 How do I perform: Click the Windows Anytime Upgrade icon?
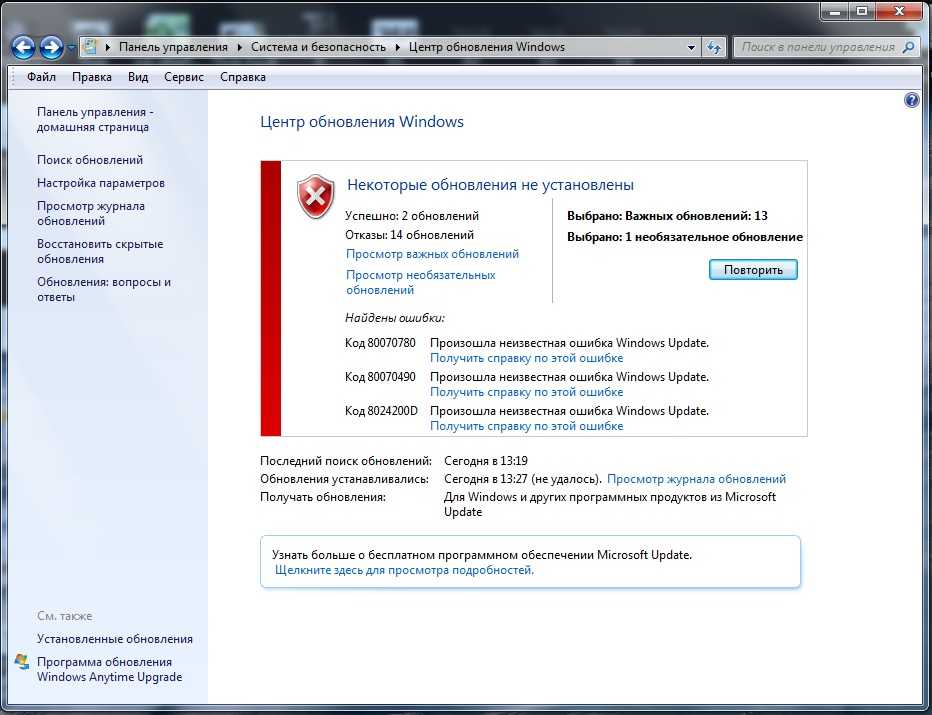22,662
